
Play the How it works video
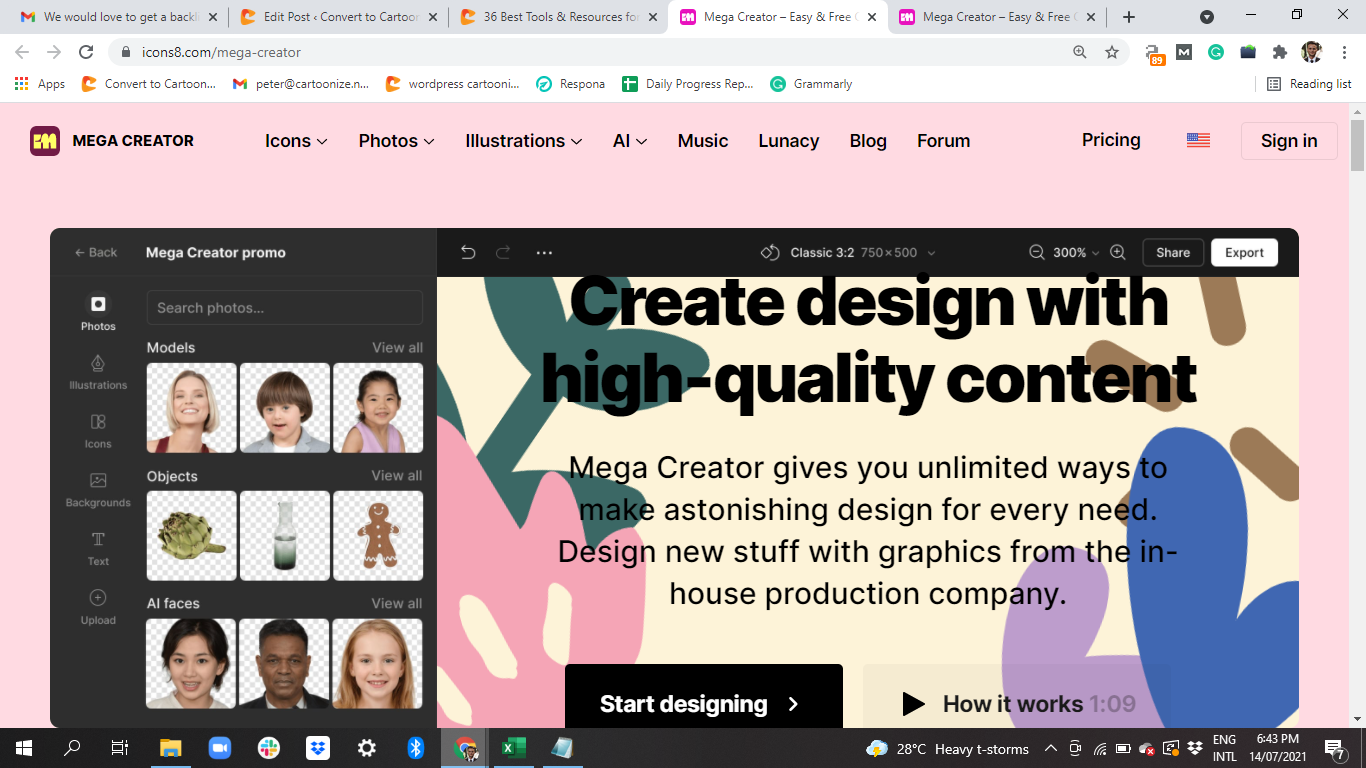click(x=1016, y=697)
